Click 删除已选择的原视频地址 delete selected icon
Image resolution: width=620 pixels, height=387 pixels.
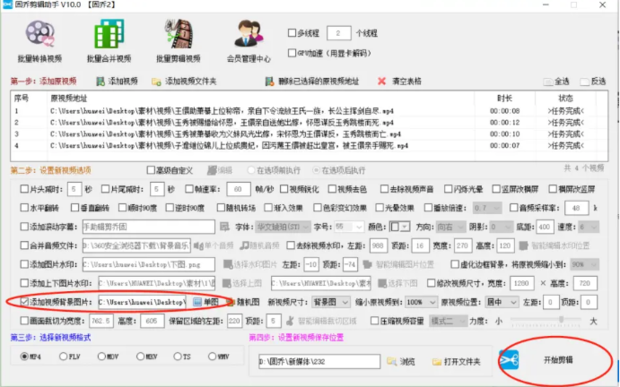point(270,81)
